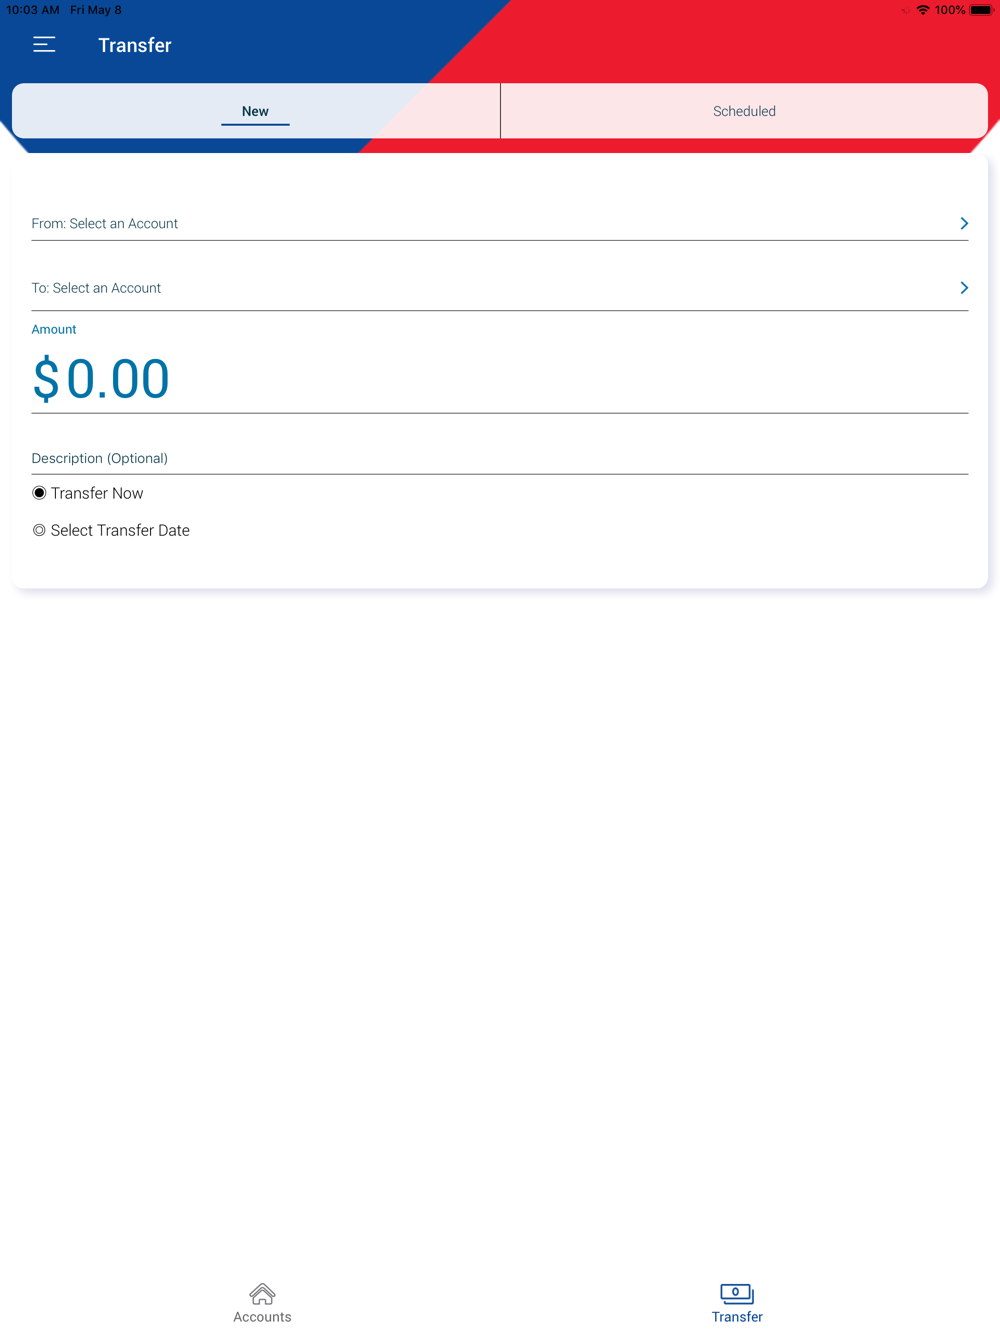Image resolution: width=1000 pixels, height=1334 pixels.
Task: Click the Wi-Fi status icon
Action: (923, 10)
